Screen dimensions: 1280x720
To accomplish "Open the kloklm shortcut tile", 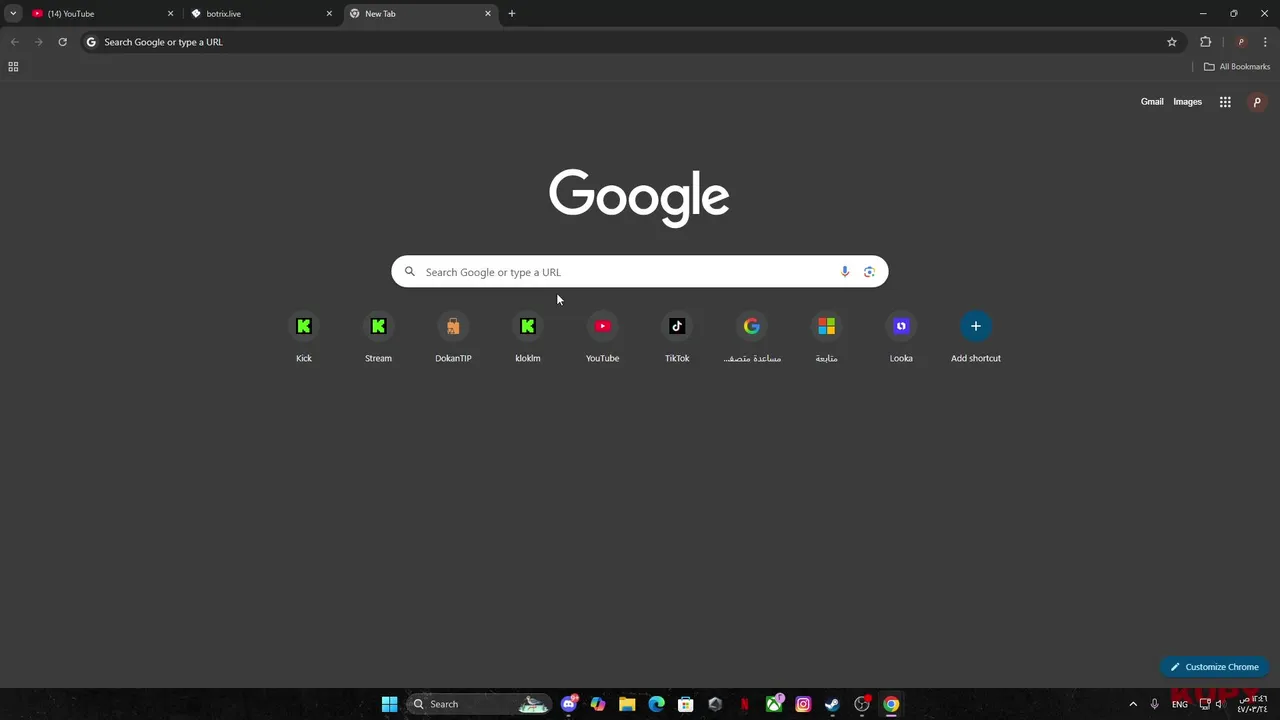I will point(528,338).
